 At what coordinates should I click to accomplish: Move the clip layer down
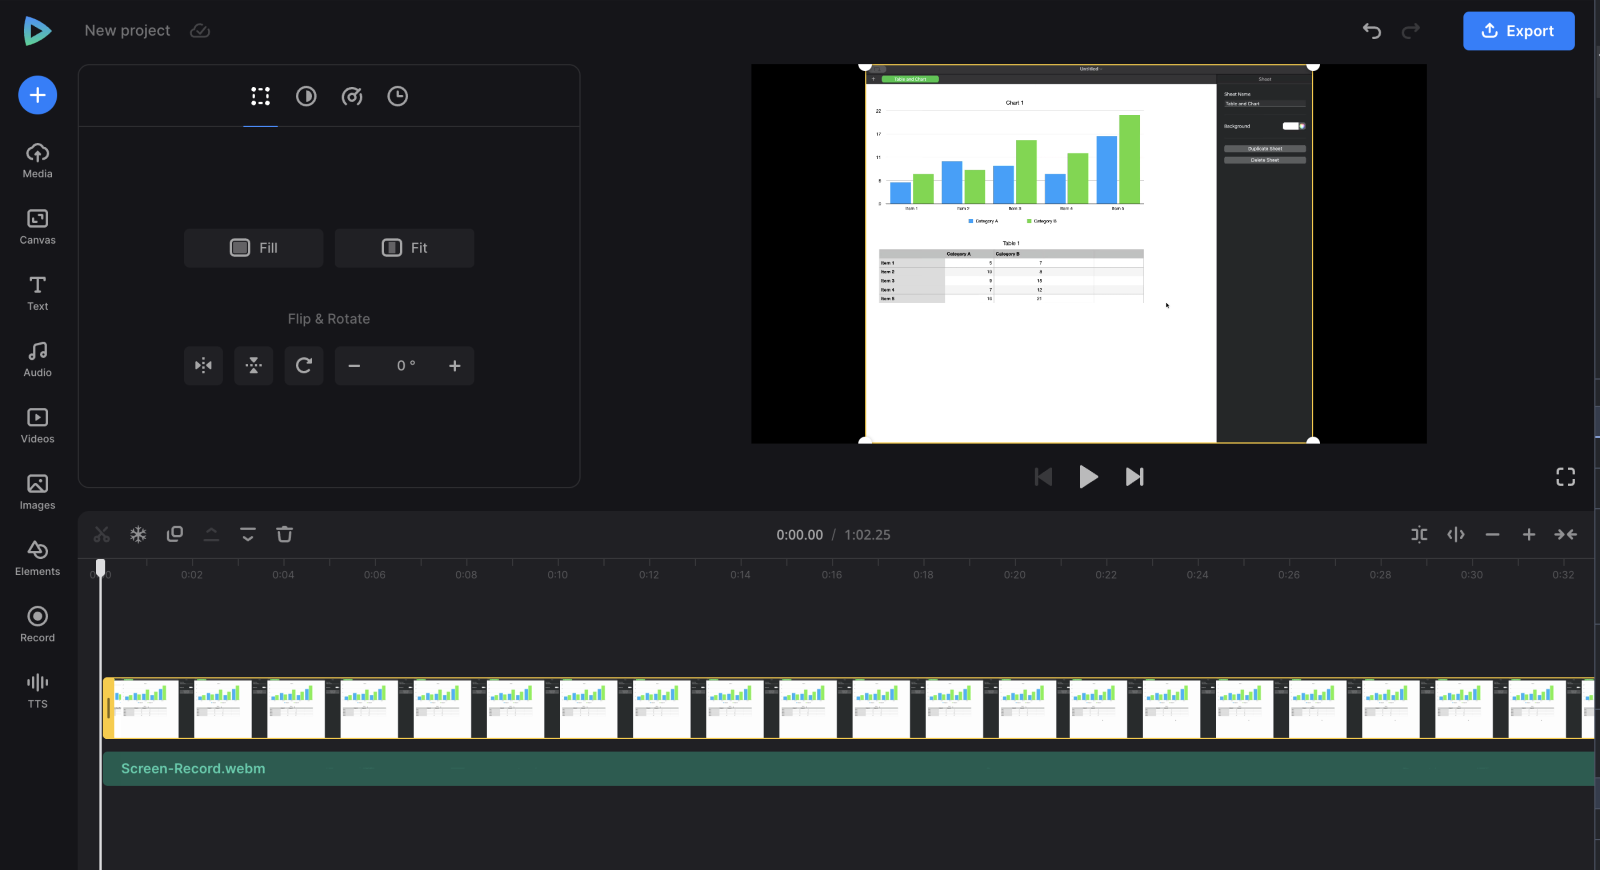[x=248, y=535]
